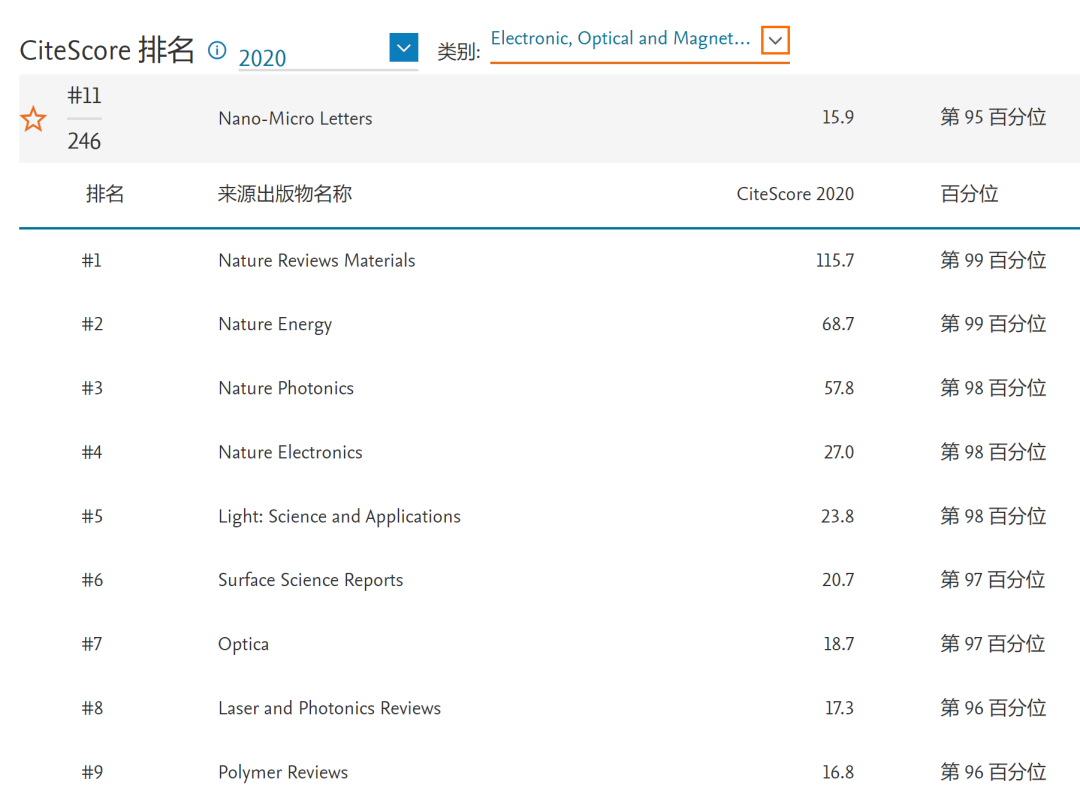
Task: Open Nature Photonics source link
Action: click(x=286, y=388)
